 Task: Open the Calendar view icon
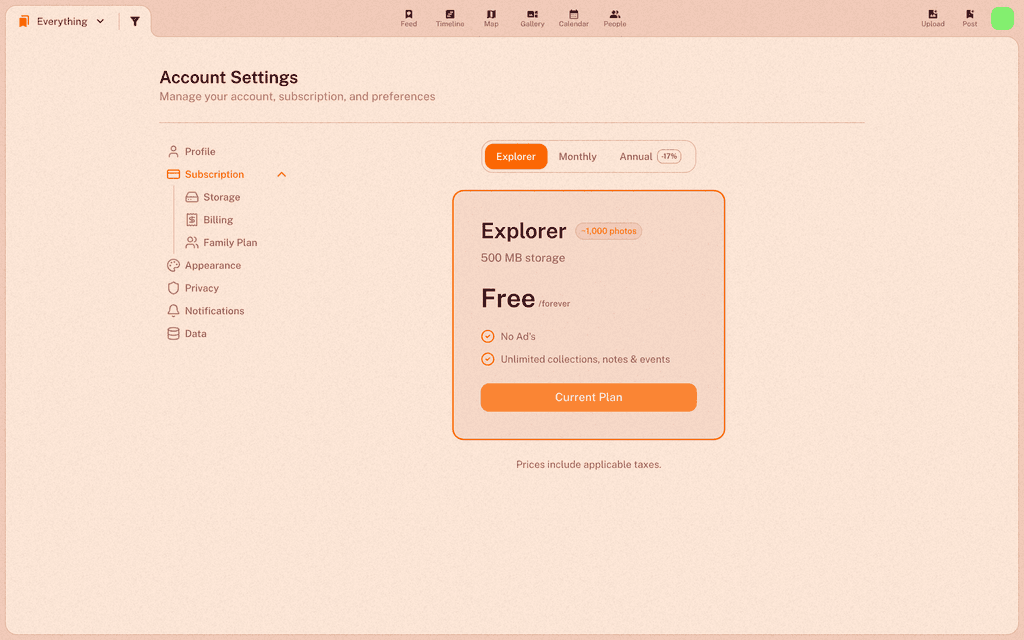point(573,14)
